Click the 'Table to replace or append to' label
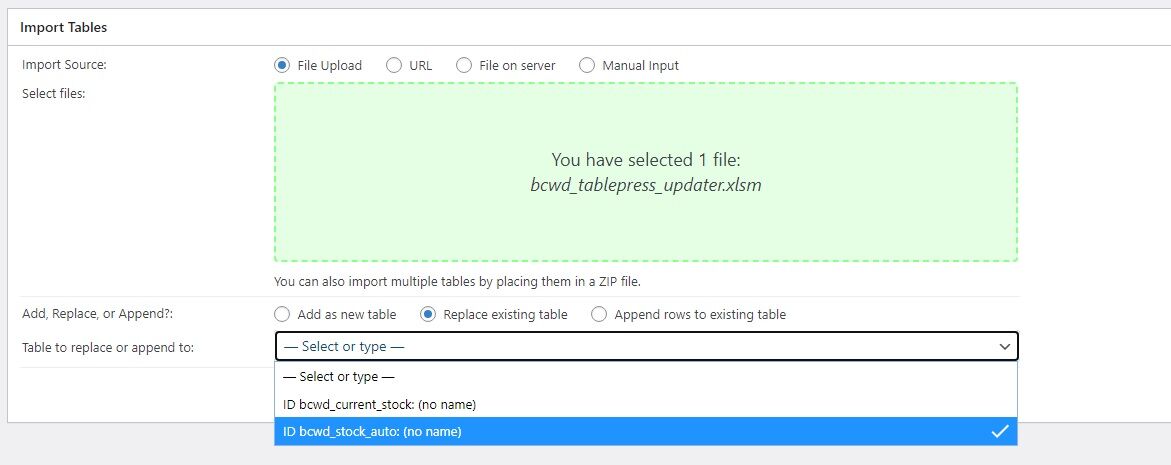This screenshot has width=1171, height=465. click(108, 347)
